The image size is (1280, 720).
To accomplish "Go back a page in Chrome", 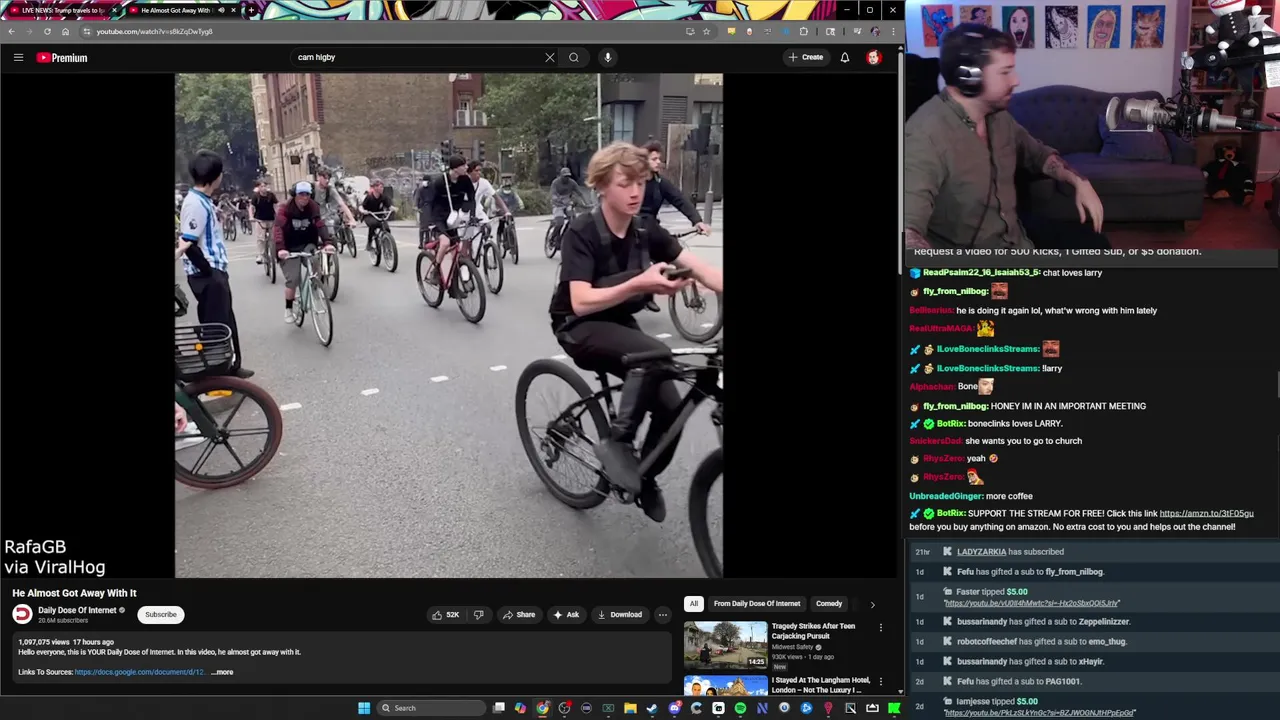I will pos(11,31).
